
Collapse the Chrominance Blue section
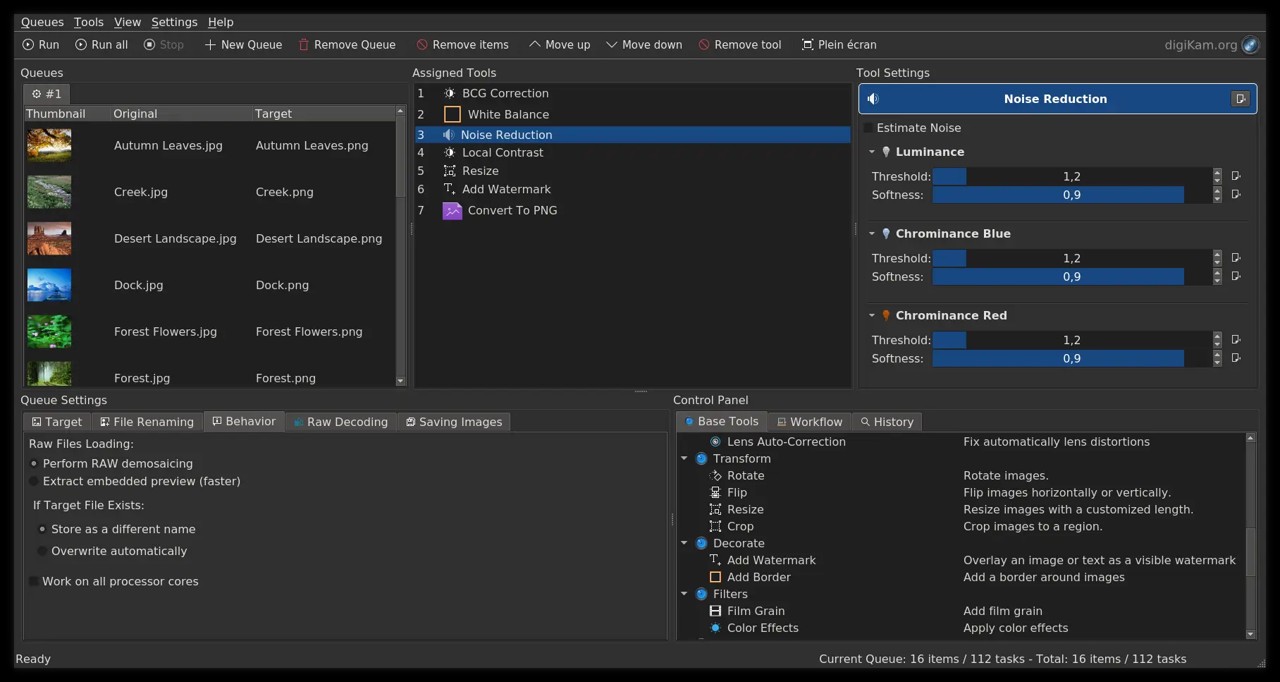[x=871, y=234]
